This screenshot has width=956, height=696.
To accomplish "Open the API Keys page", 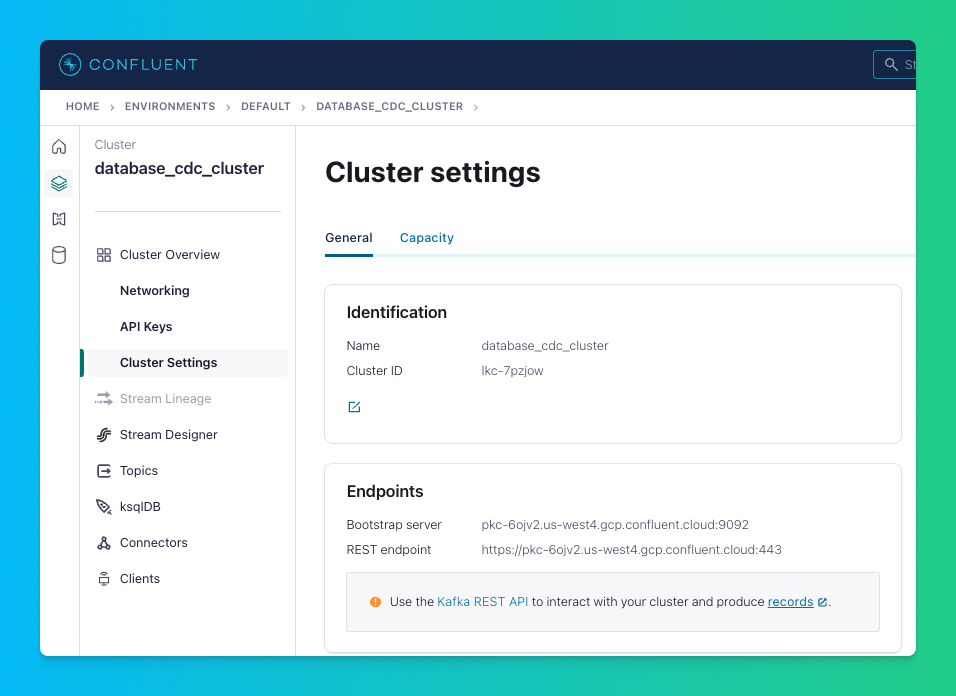I will [x=146, y=327].
